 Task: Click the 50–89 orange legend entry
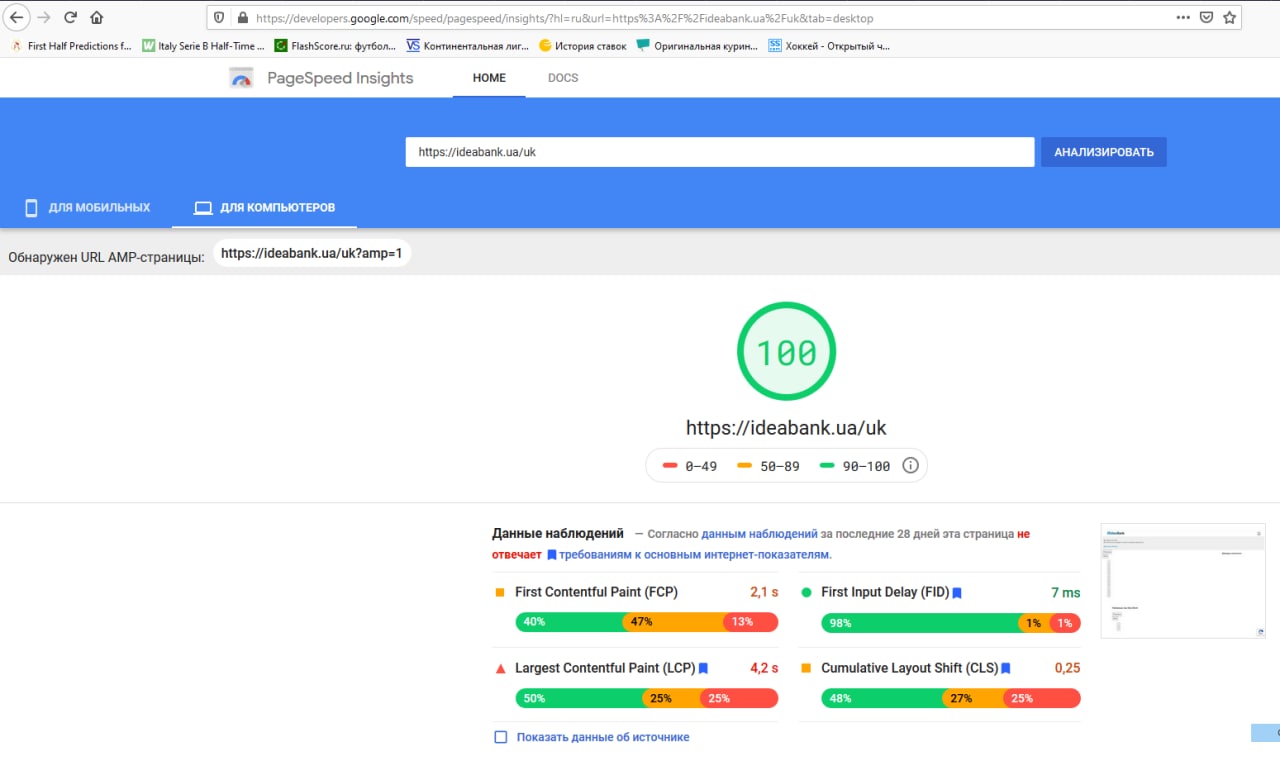[768, 466]
